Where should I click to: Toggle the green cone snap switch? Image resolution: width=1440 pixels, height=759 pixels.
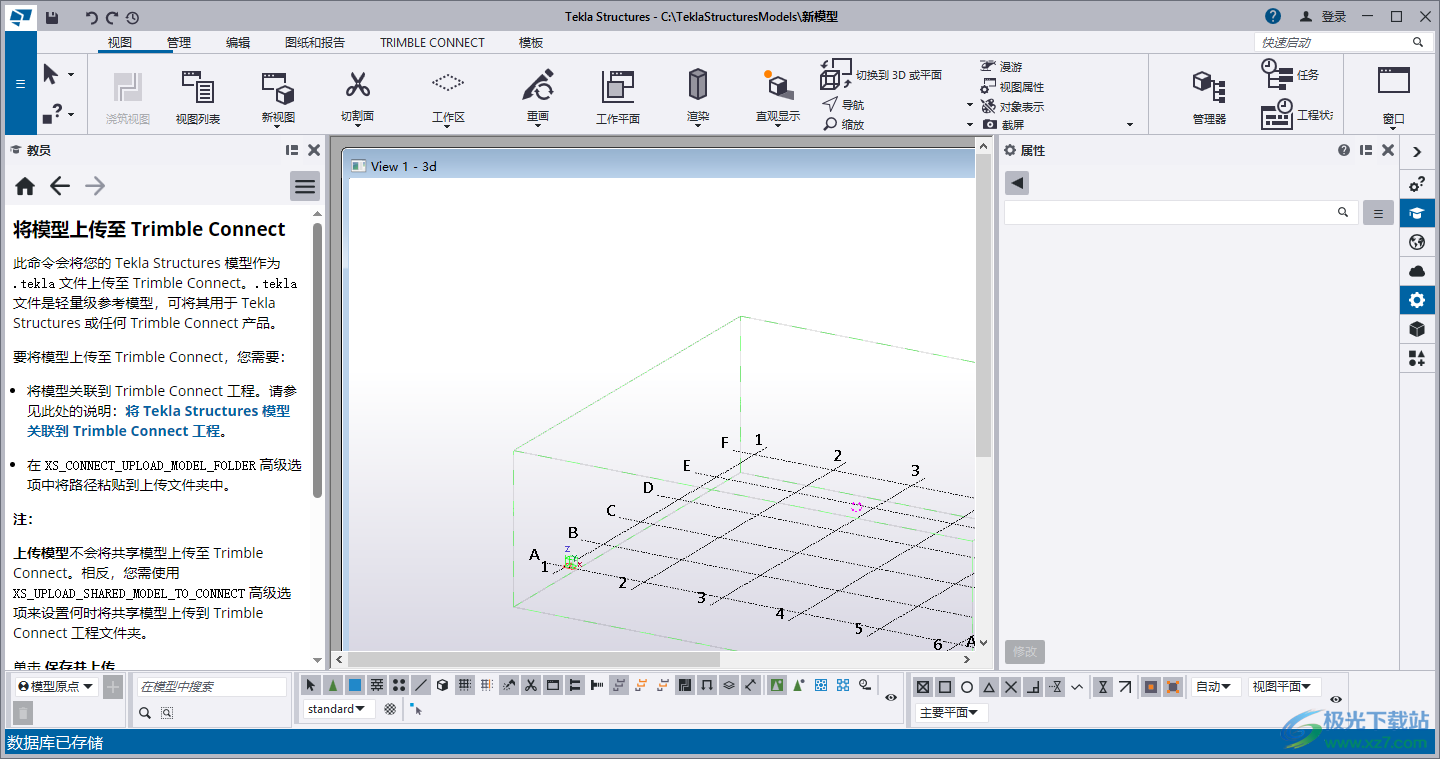point(333,685)
